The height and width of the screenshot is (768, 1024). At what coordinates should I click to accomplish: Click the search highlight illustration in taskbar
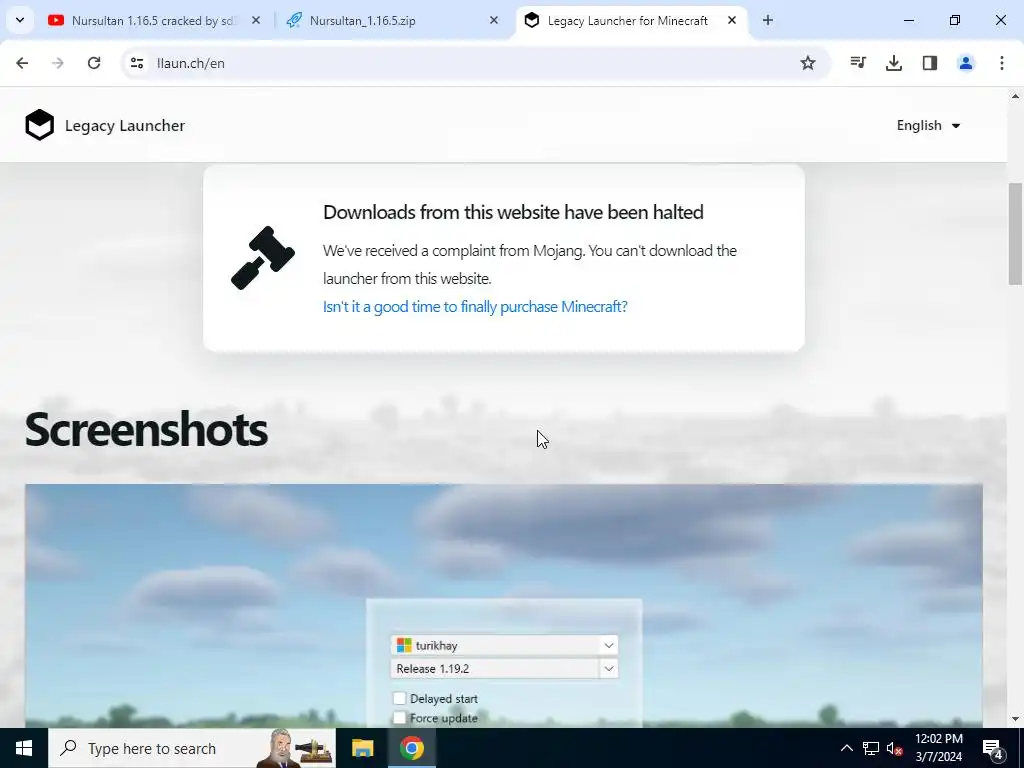point(294,748)
